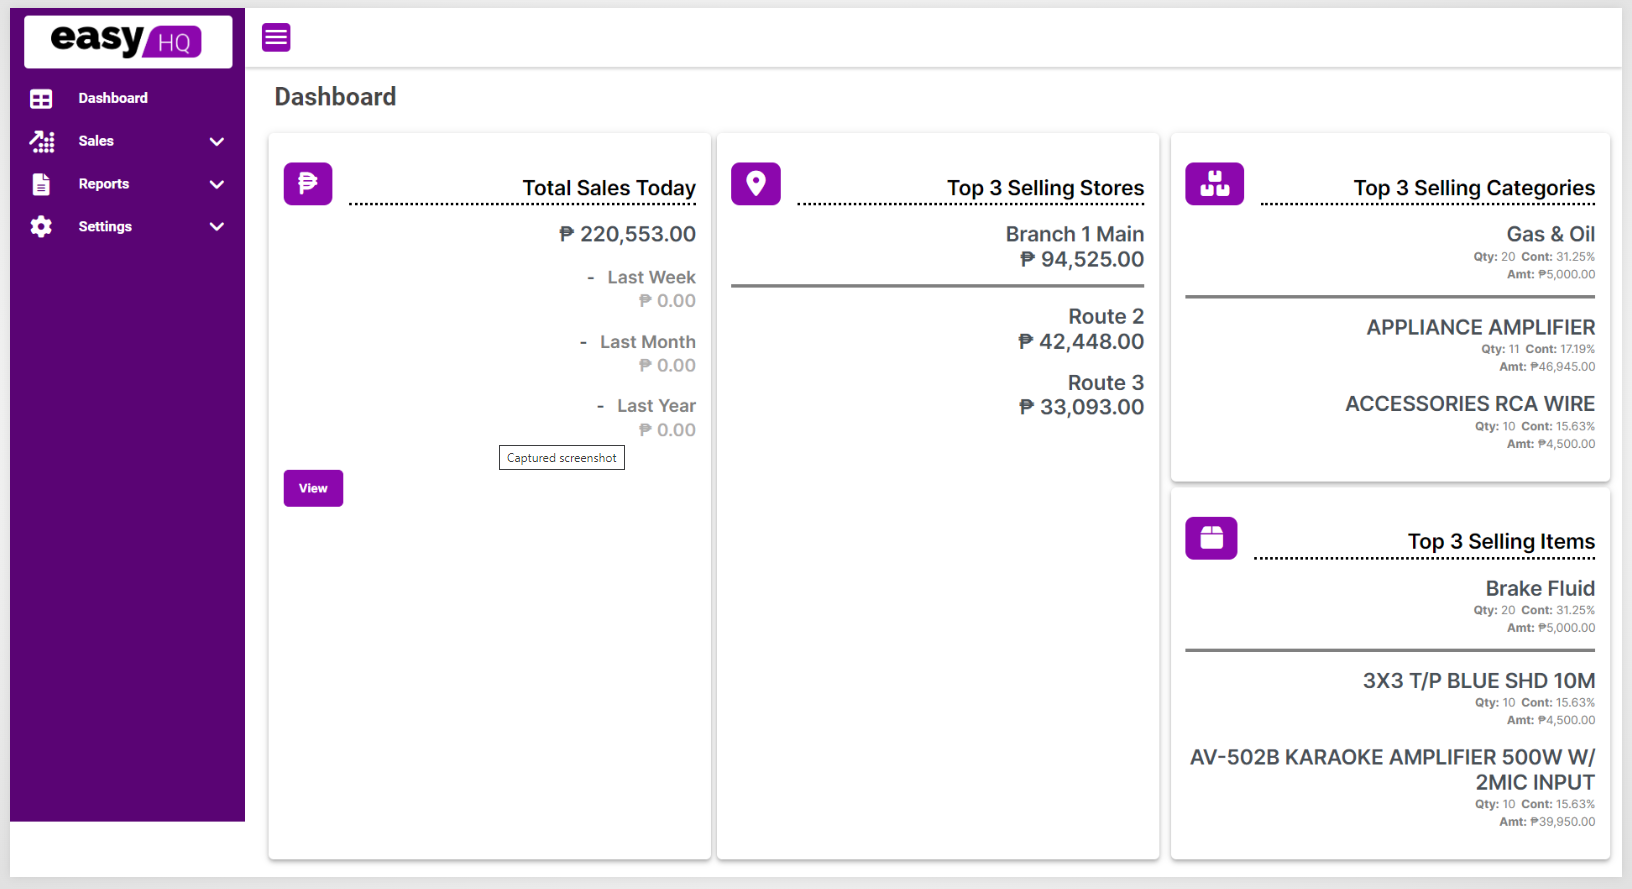Click the View button
Image resolution: width=1632 pixels, height=889 pixels.
[x=313, y=488]
